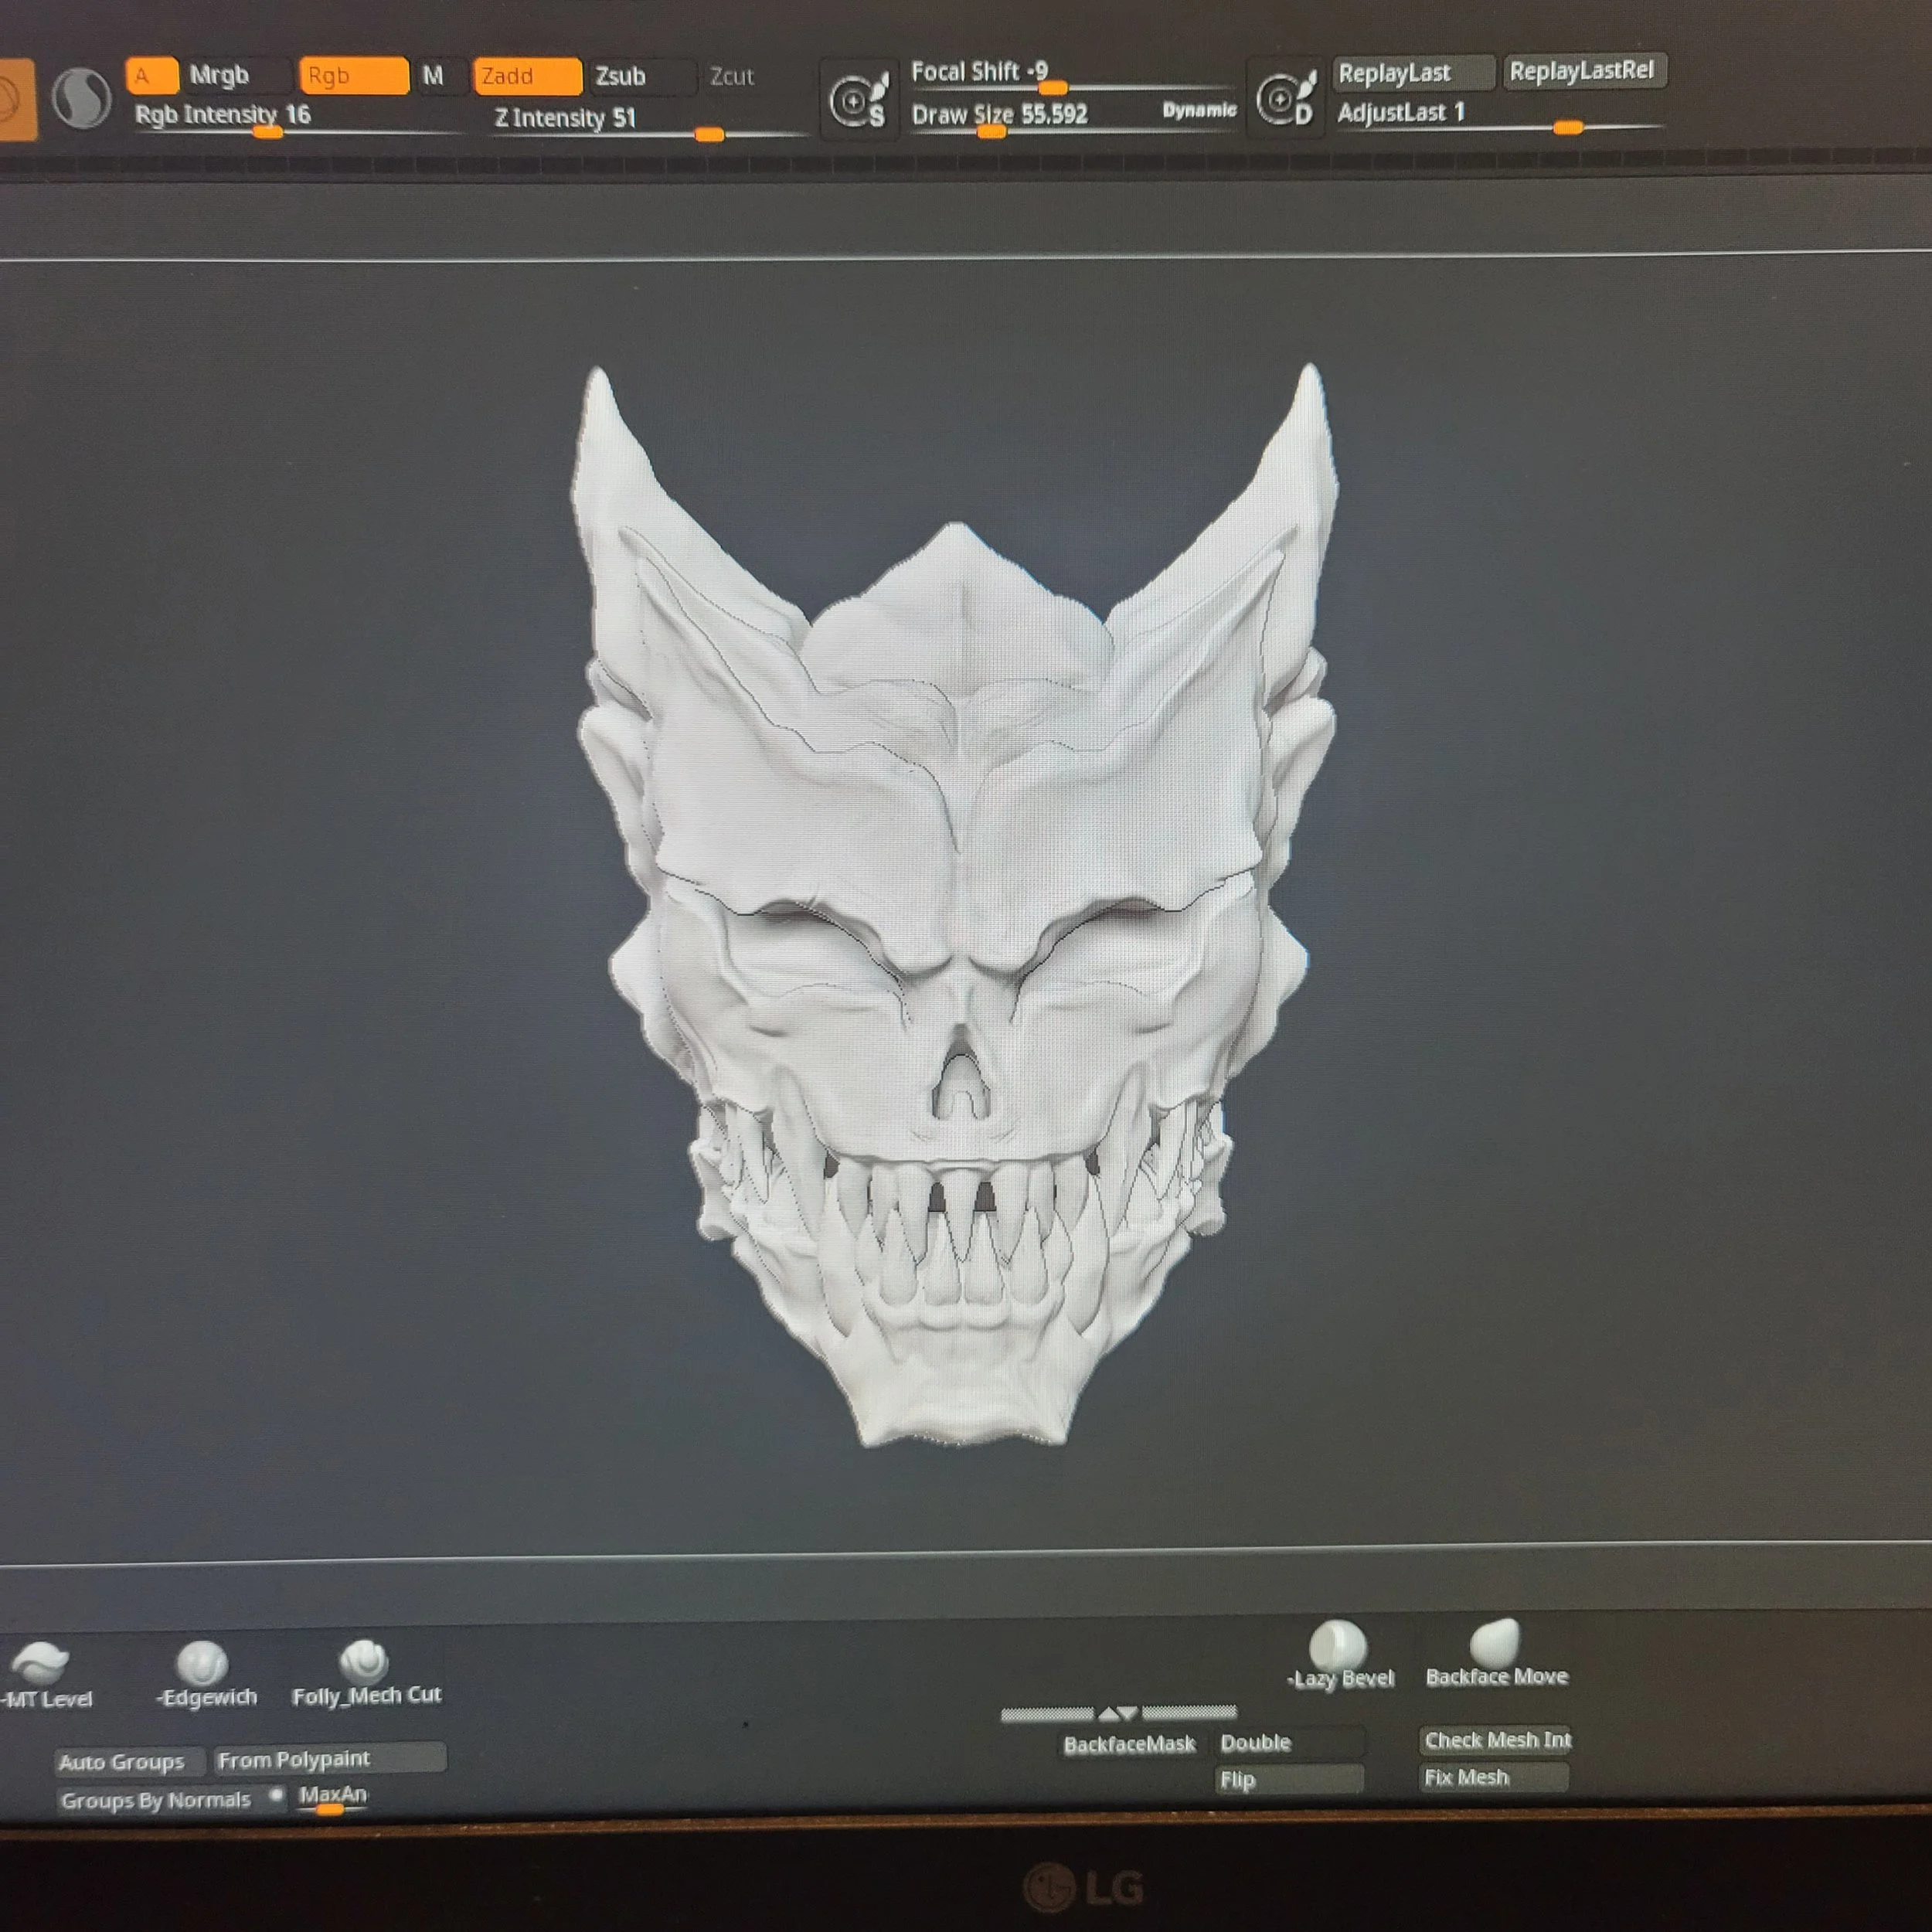The image size is (1932, 1932).
Task: Click the Auto Groups button
Action: 122,1762
